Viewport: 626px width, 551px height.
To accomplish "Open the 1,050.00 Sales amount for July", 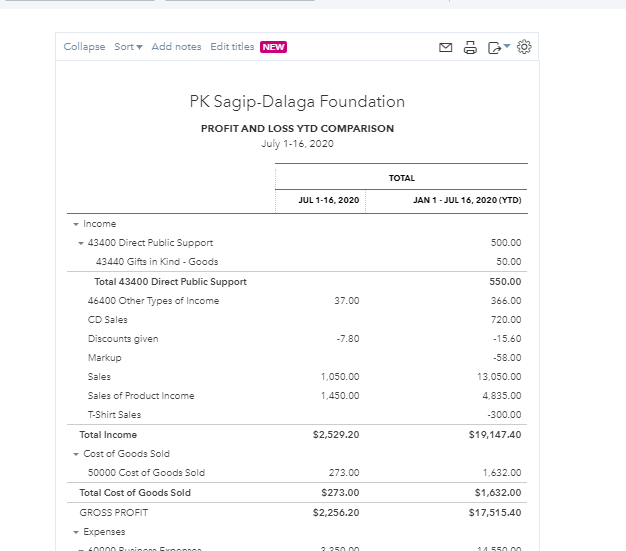I will point(340,377).
